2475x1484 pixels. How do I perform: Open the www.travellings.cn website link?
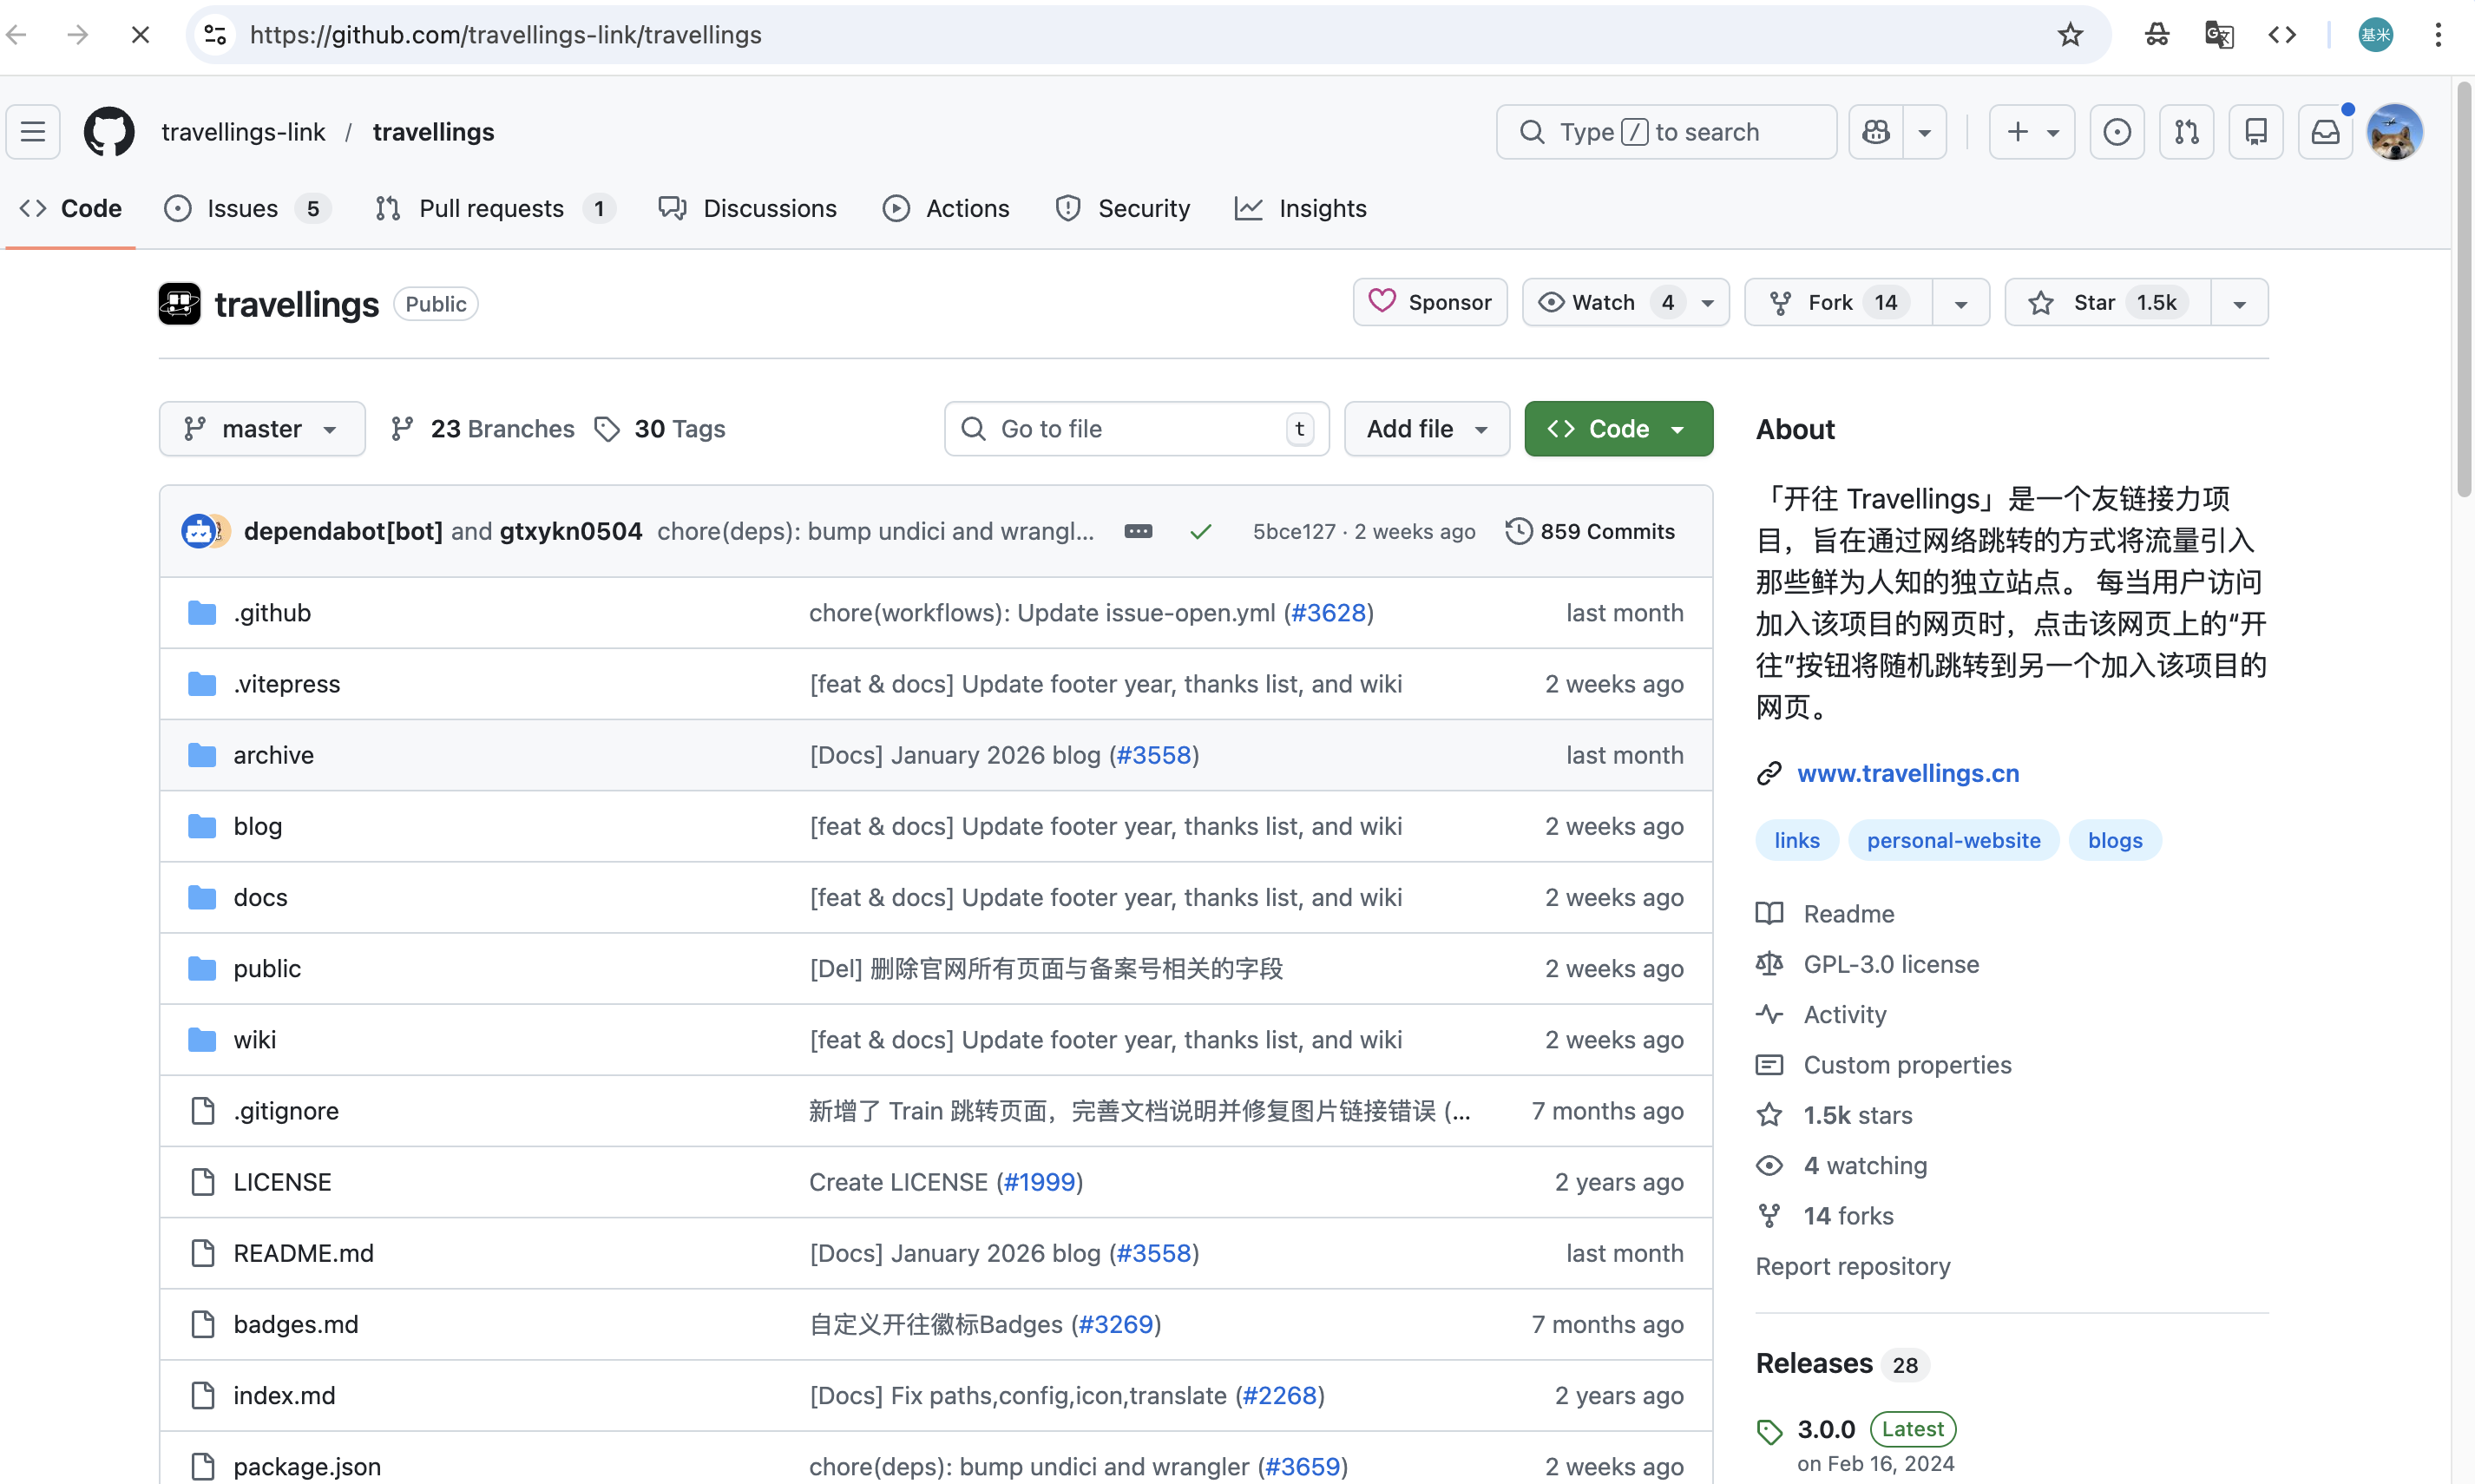click(1907, 773)
